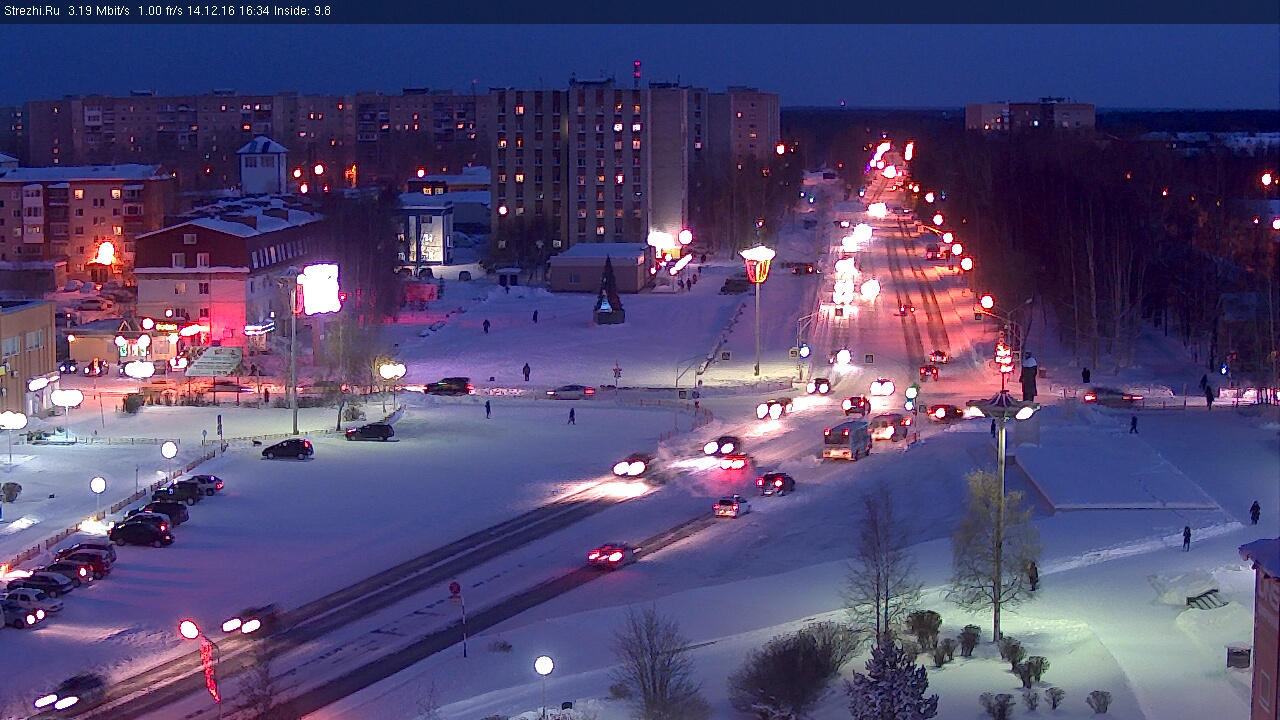Select the Inside: 9.8 temperature reading
The image size is (1280, 720).
pyautogui.click(x=302, y=11)
